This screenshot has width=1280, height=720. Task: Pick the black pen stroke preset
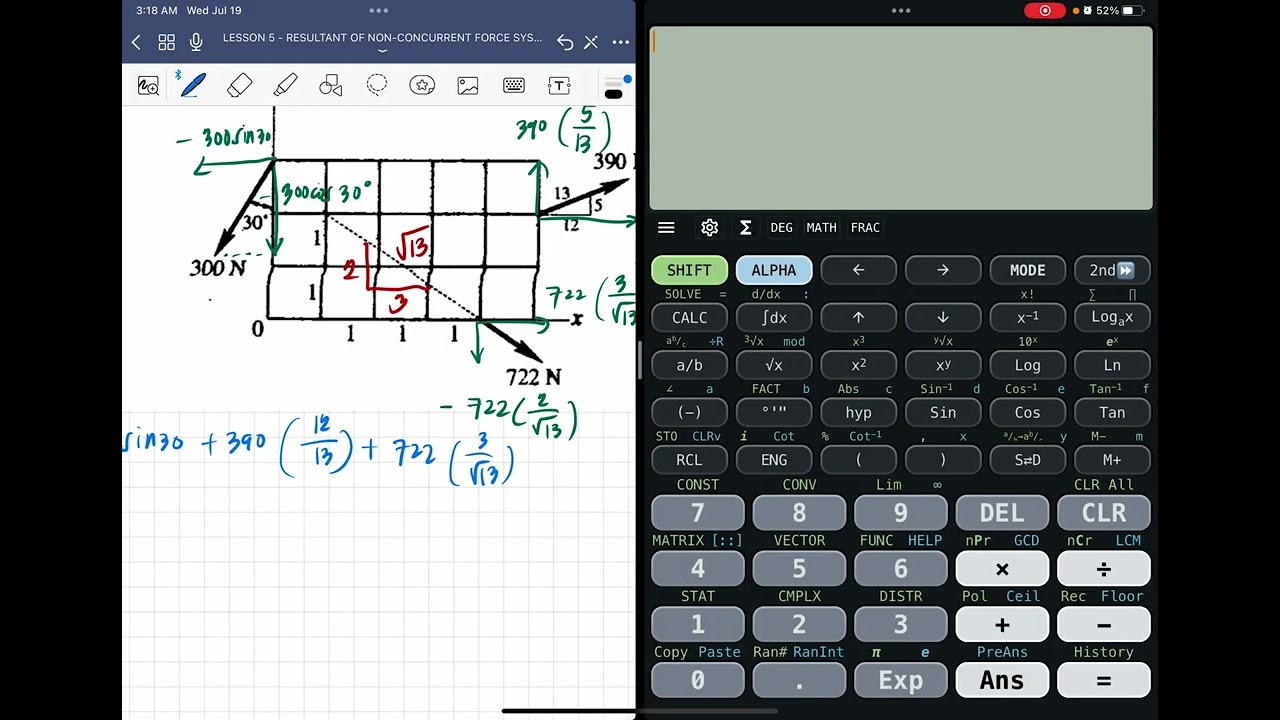(x=614, y=94)
